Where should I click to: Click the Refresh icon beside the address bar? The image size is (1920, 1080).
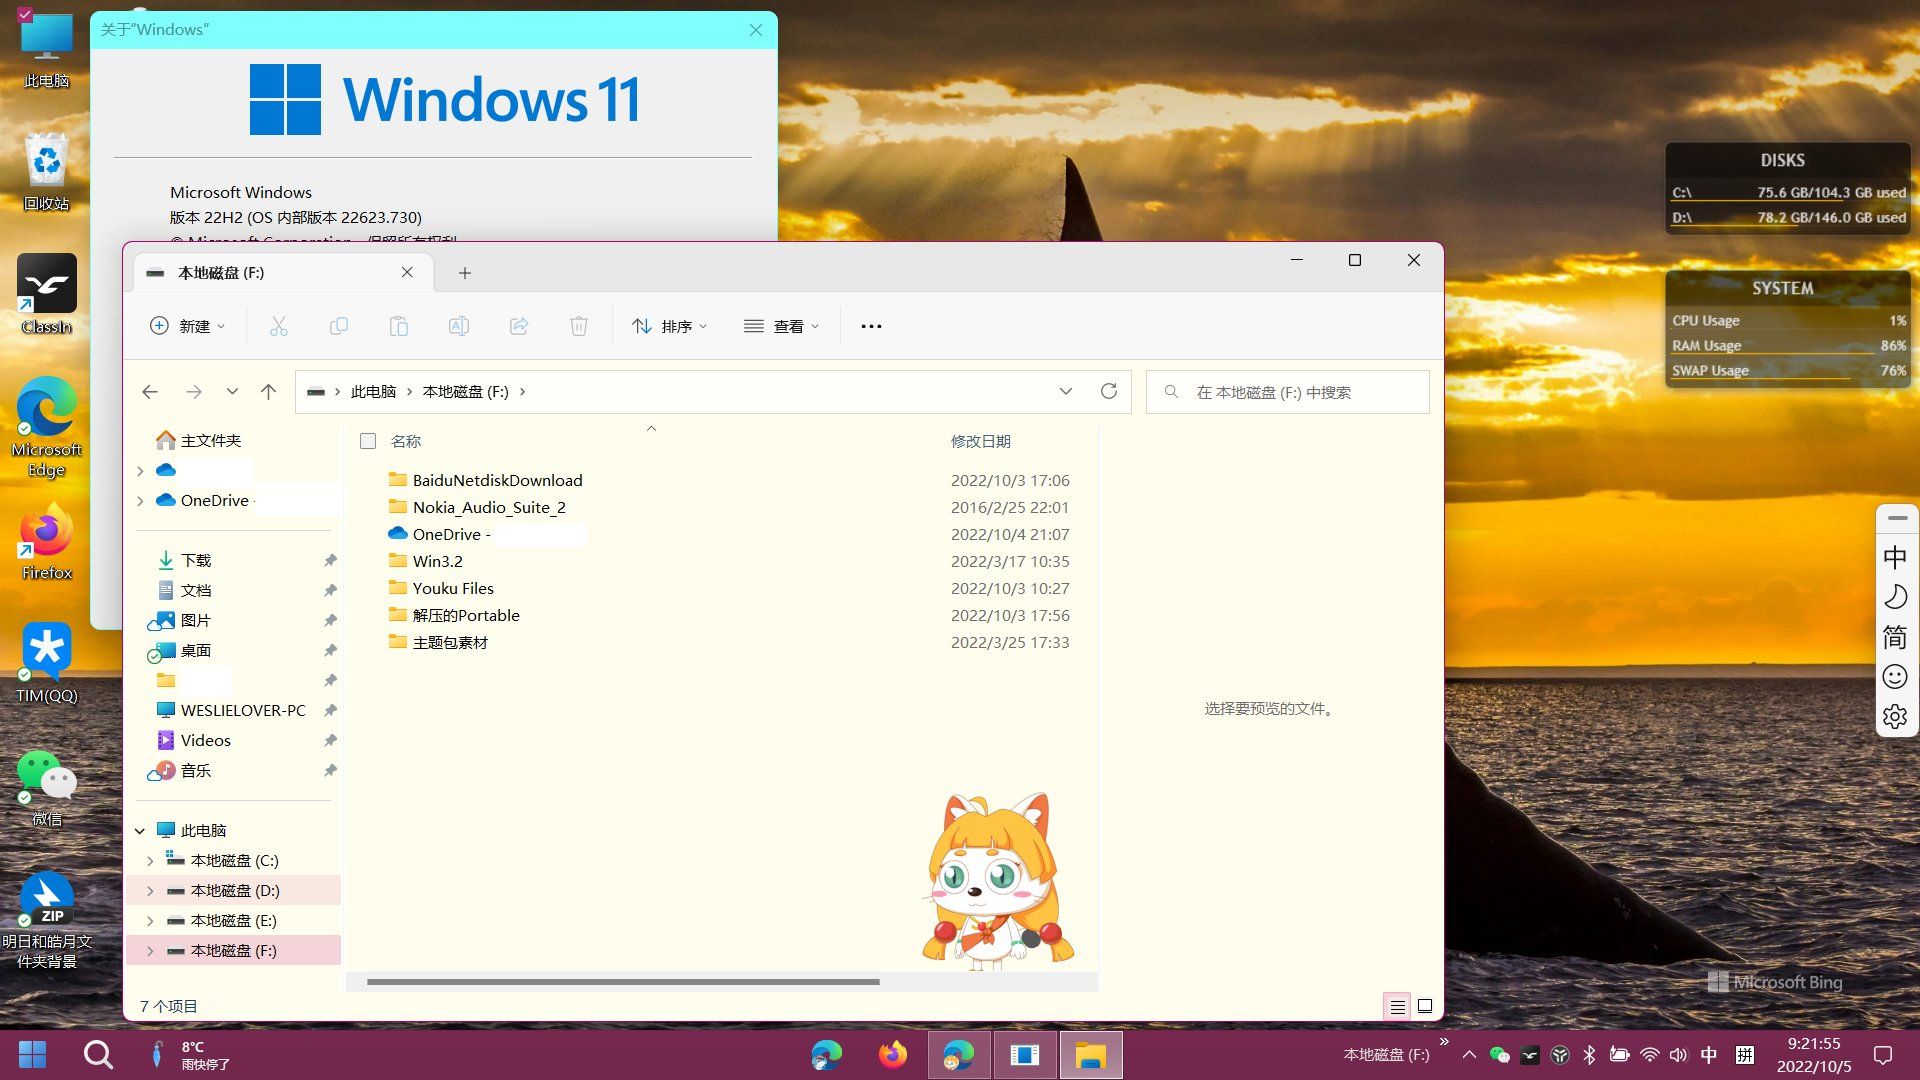pyautogui.click(x=1108, y=392)
